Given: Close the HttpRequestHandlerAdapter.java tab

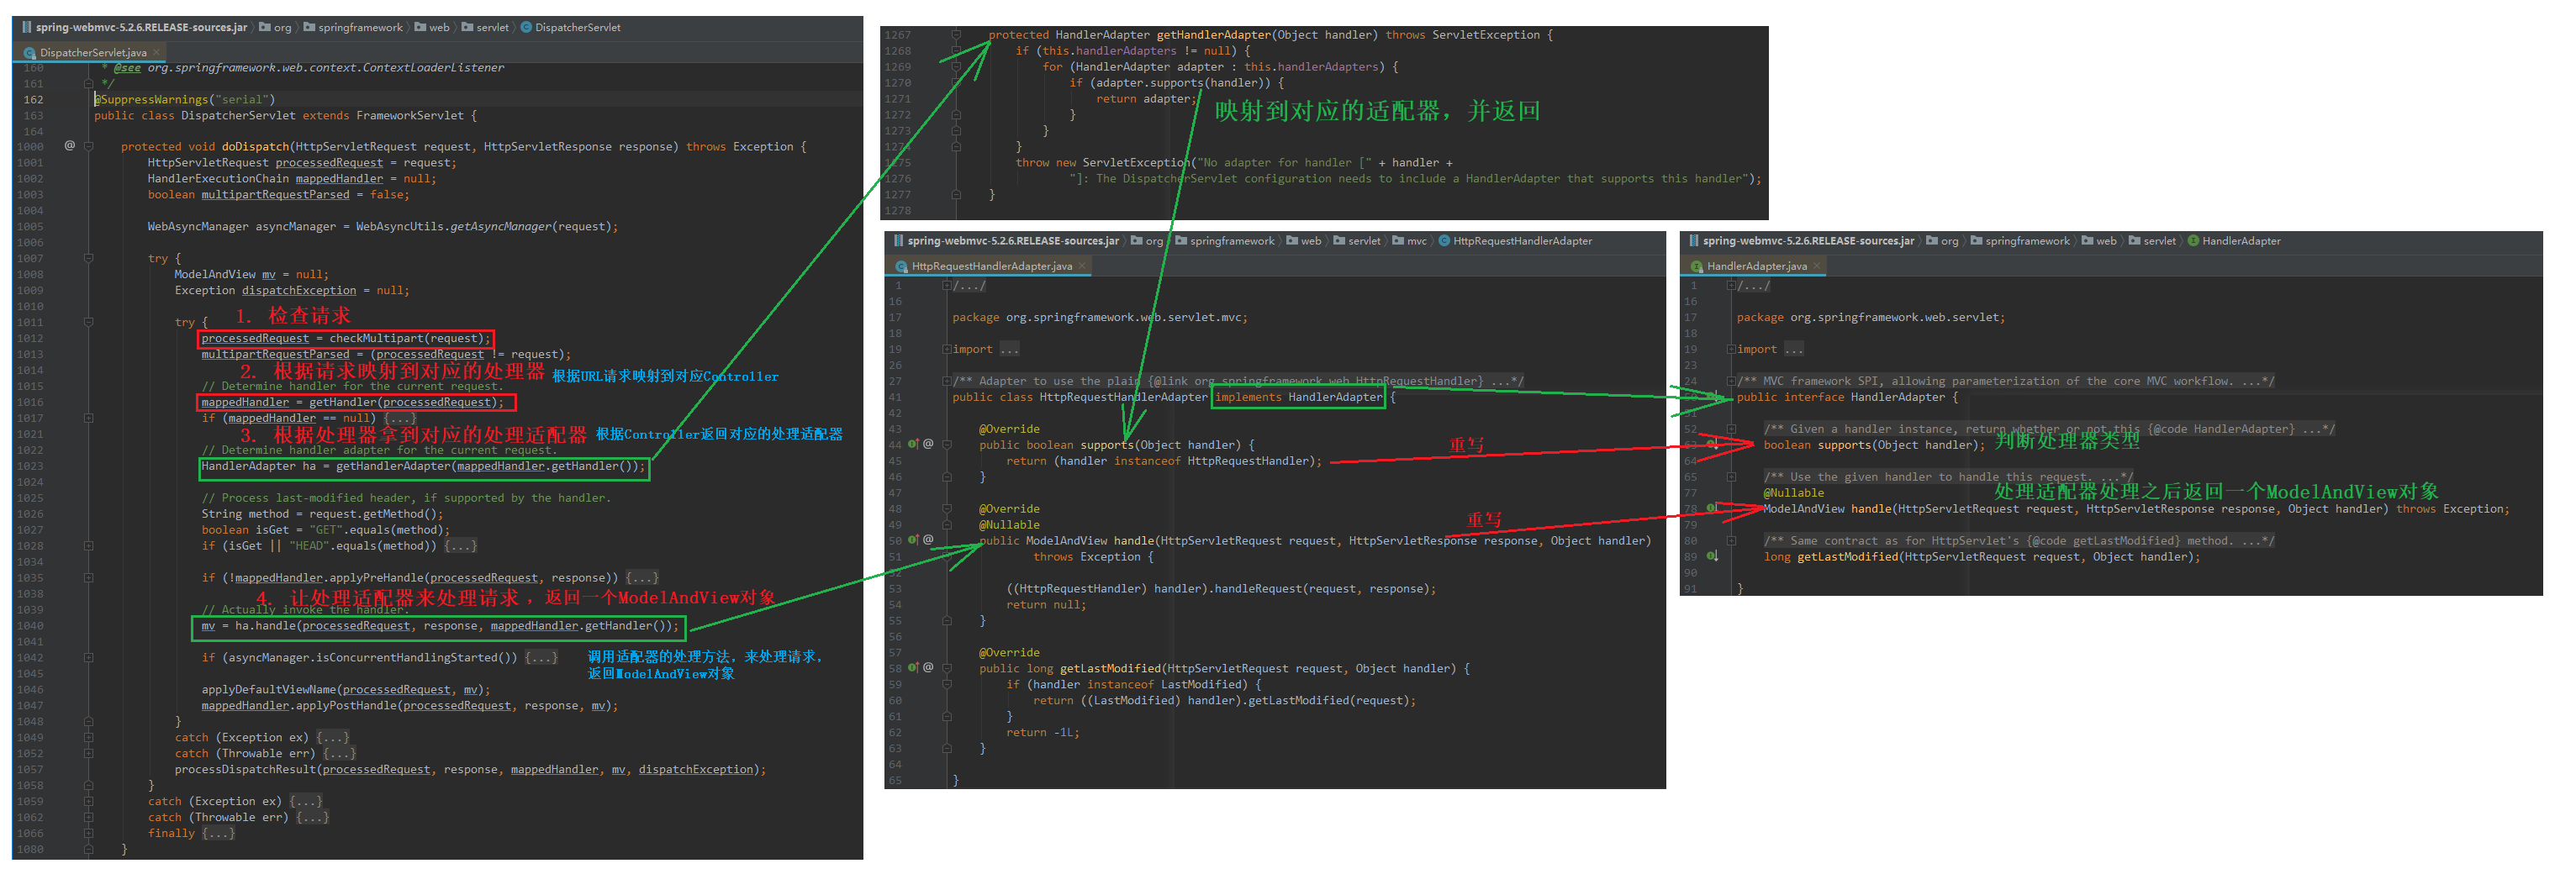Looking at the screenshot, I should [1082, 266].
